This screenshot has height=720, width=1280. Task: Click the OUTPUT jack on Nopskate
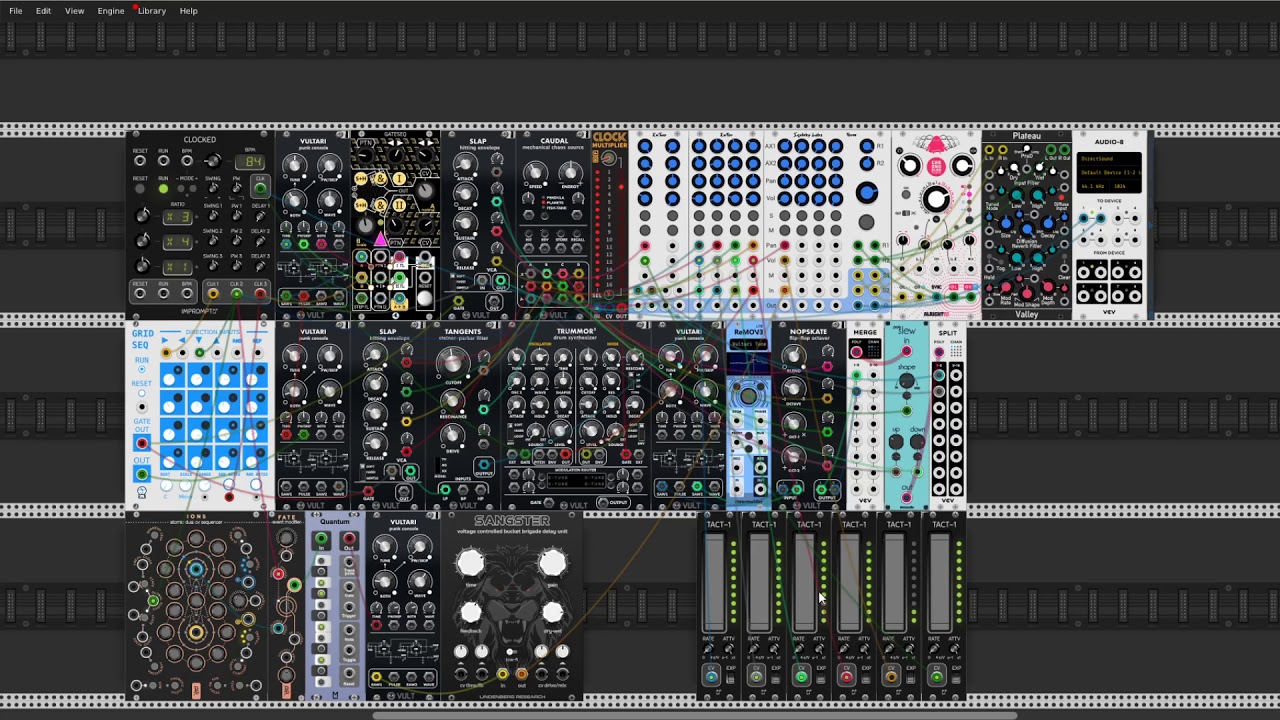point(827,490)
